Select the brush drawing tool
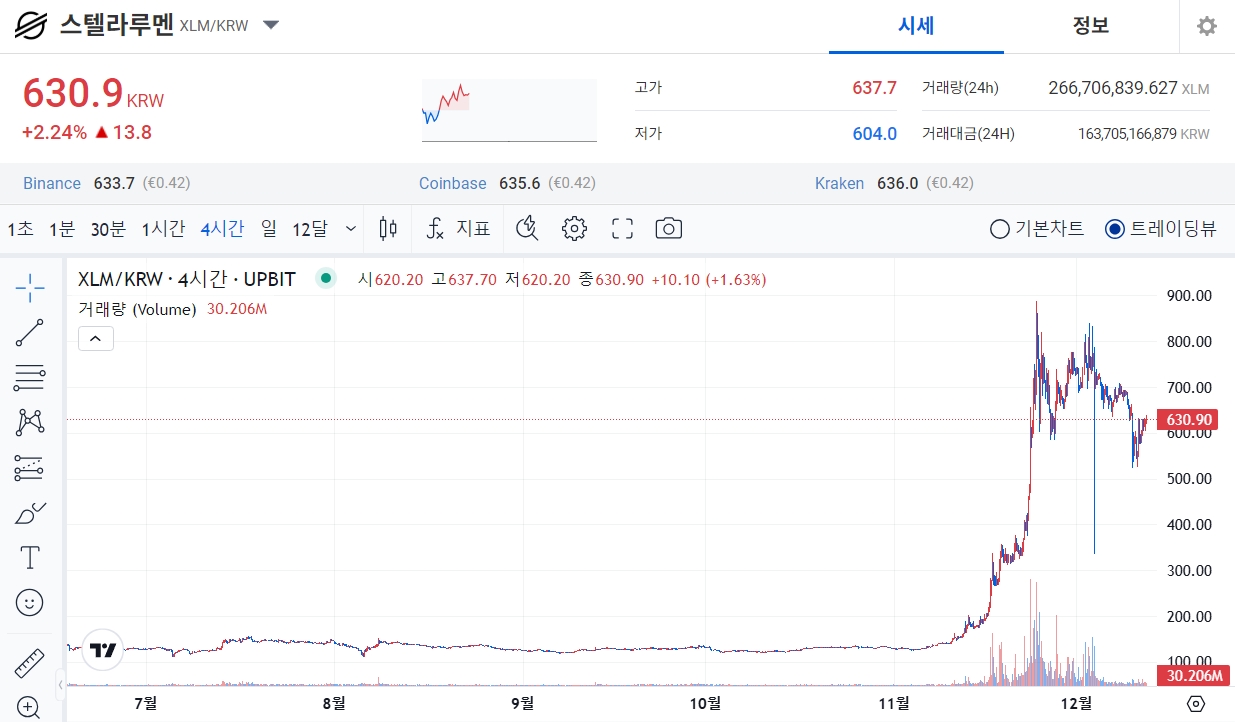Image resolution: width=1235 pixels, height=722 pixels. coord(30,513)
